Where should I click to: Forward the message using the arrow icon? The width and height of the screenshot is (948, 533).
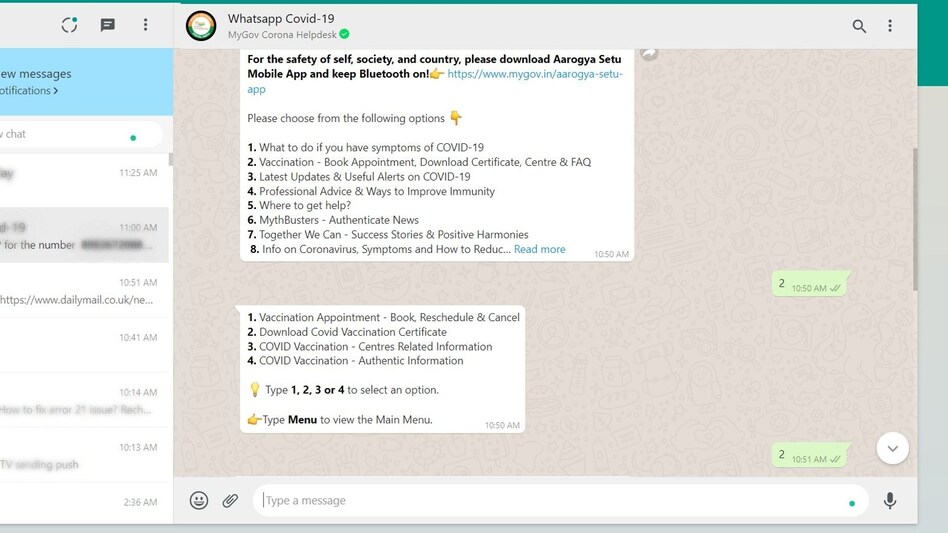point(649,53)
